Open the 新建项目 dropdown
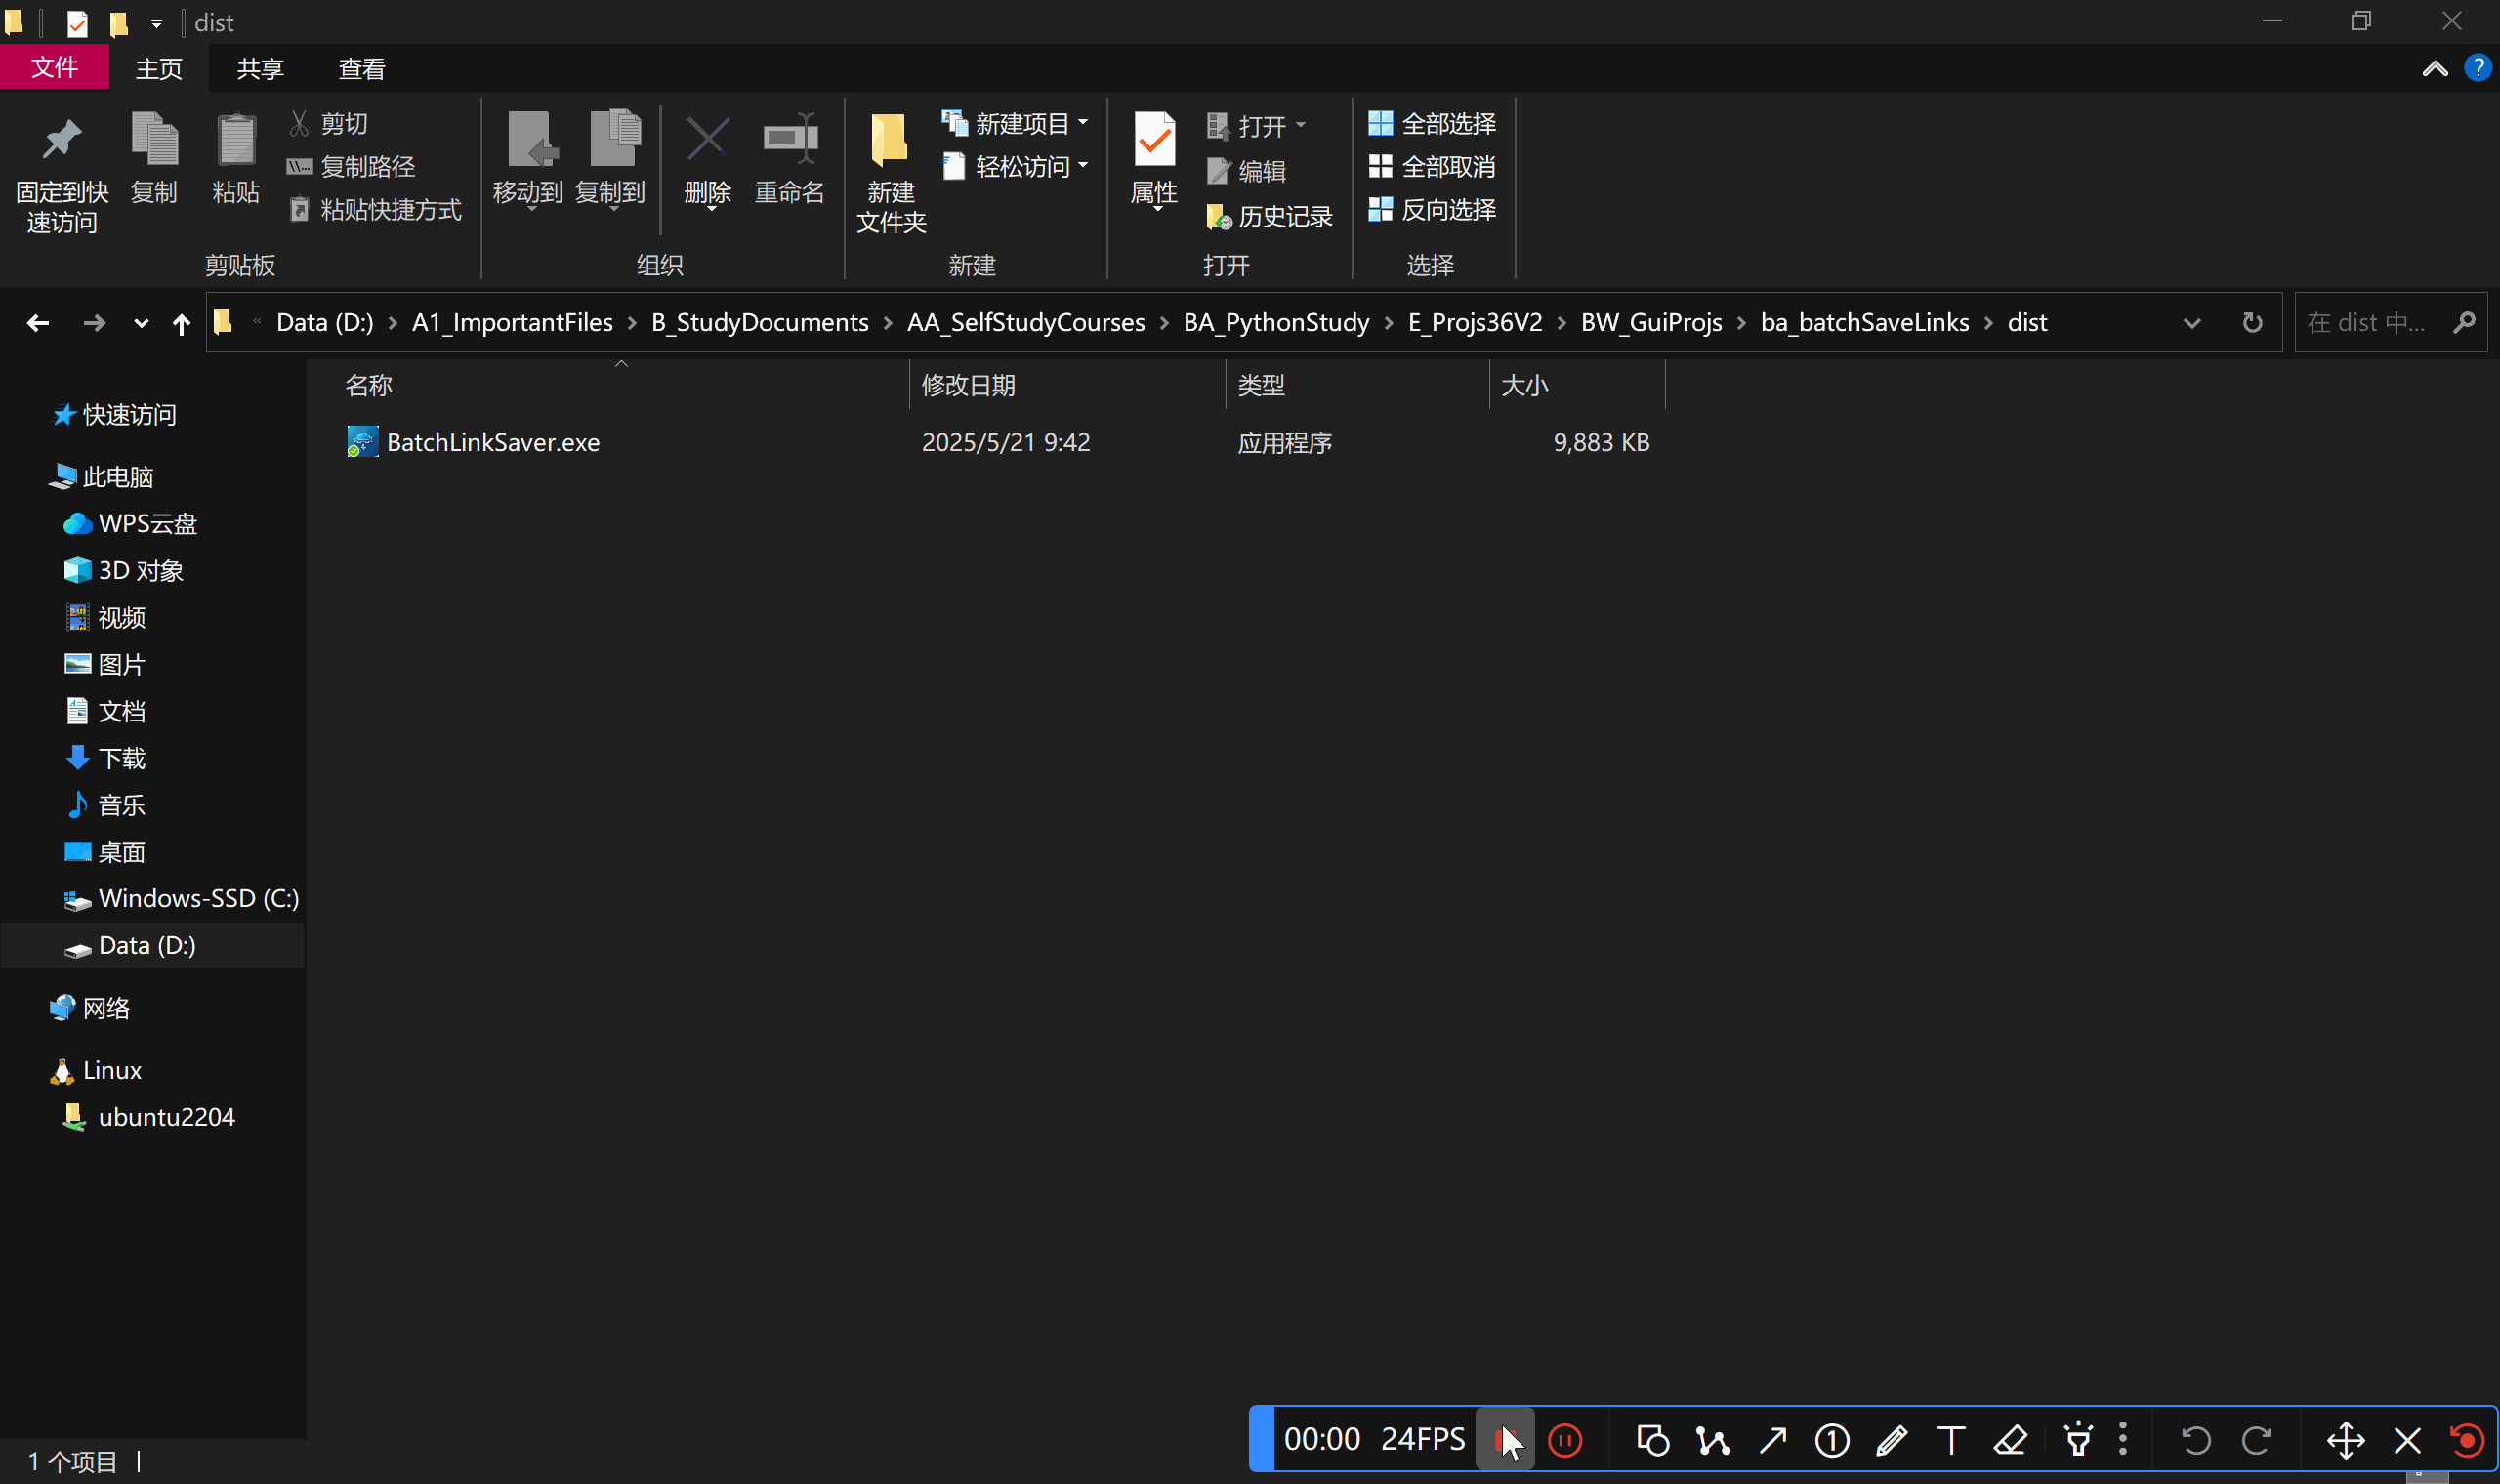Screen dimensions: 2500x1484 [1016, 123]
